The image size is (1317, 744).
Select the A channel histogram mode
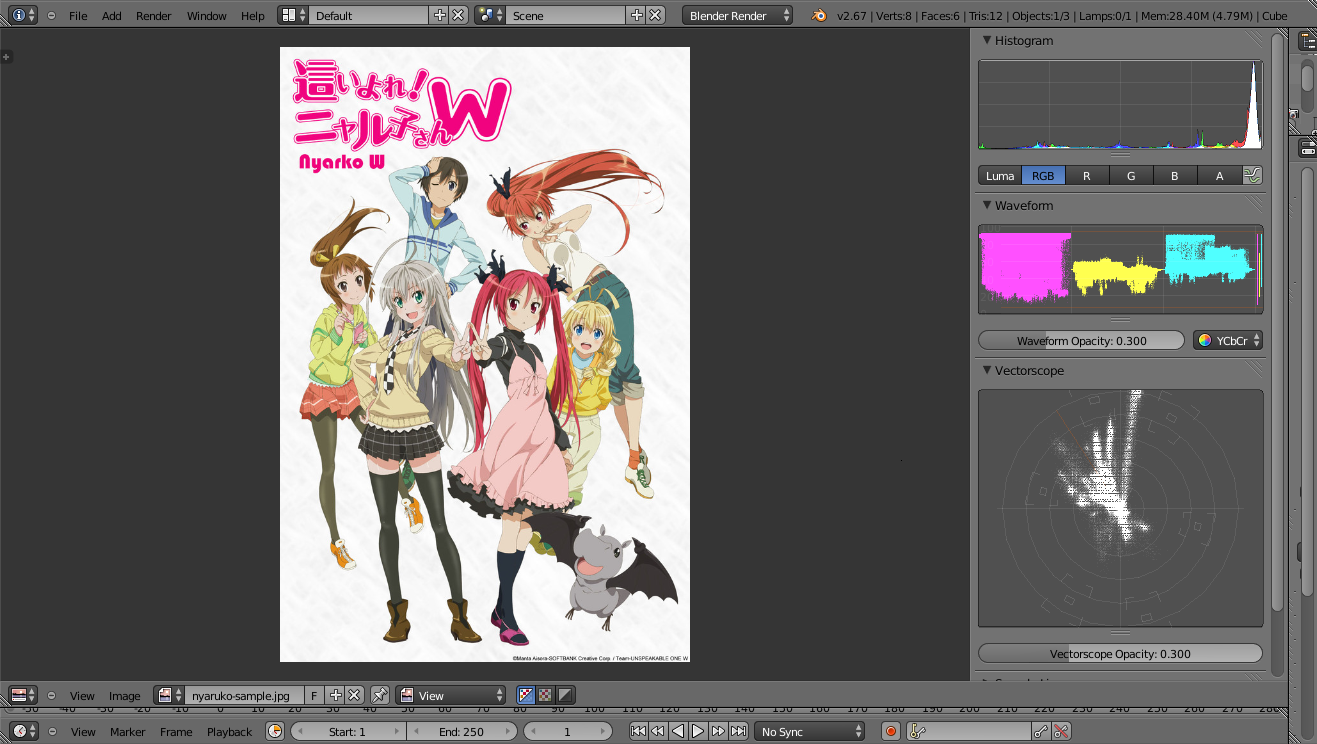point(1219,175)
